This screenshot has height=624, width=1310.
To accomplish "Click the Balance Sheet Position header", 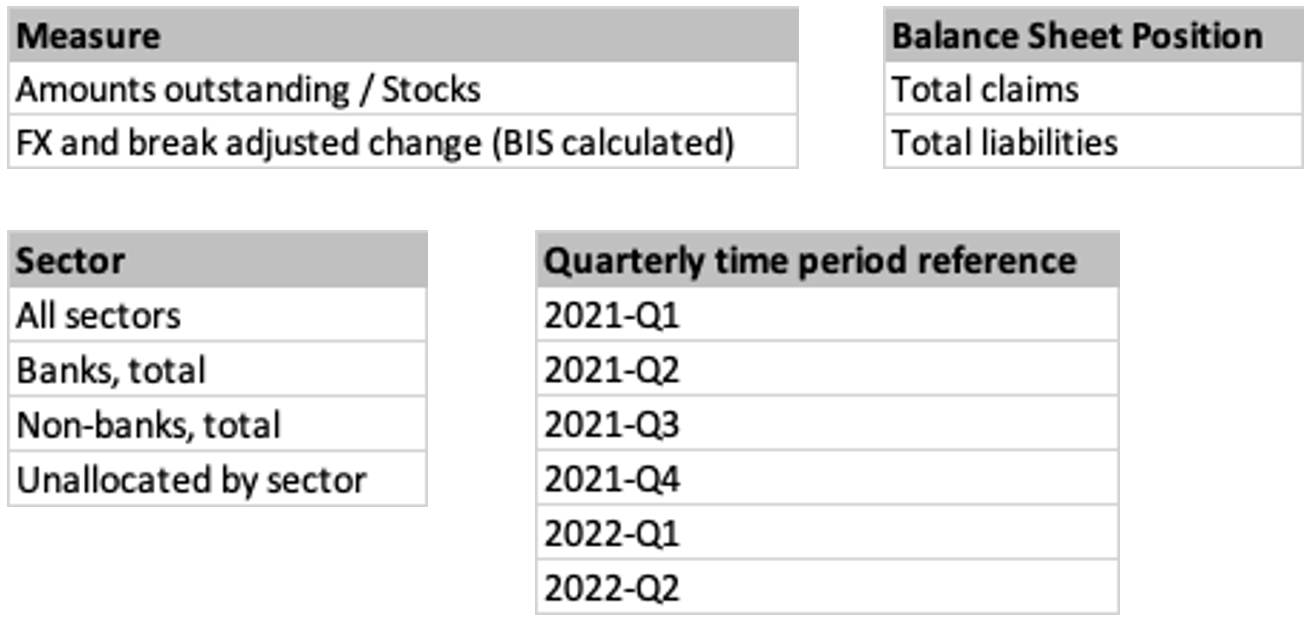I will click(1093, 36).
